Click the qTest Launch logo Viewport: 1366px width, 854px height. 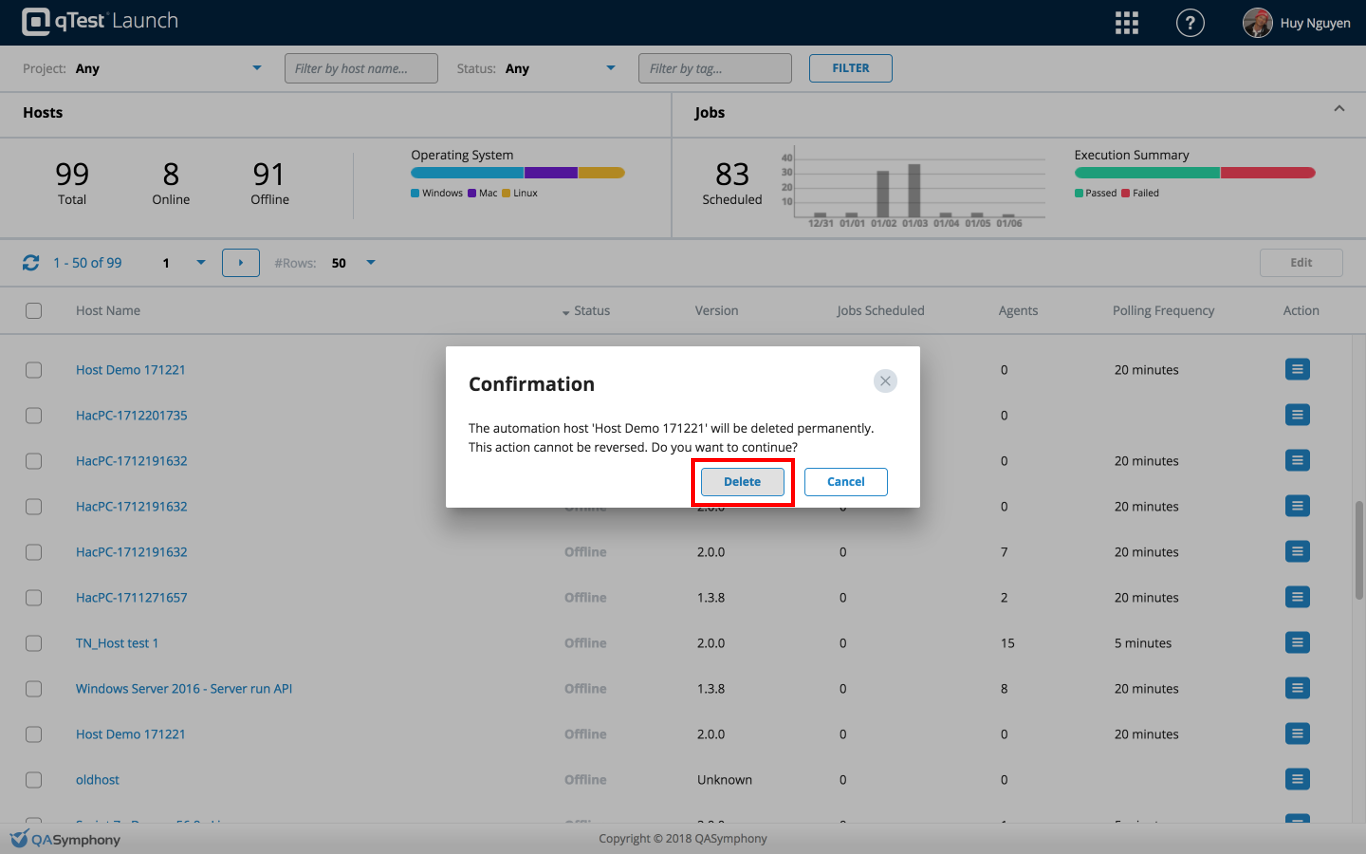(100, 21)
